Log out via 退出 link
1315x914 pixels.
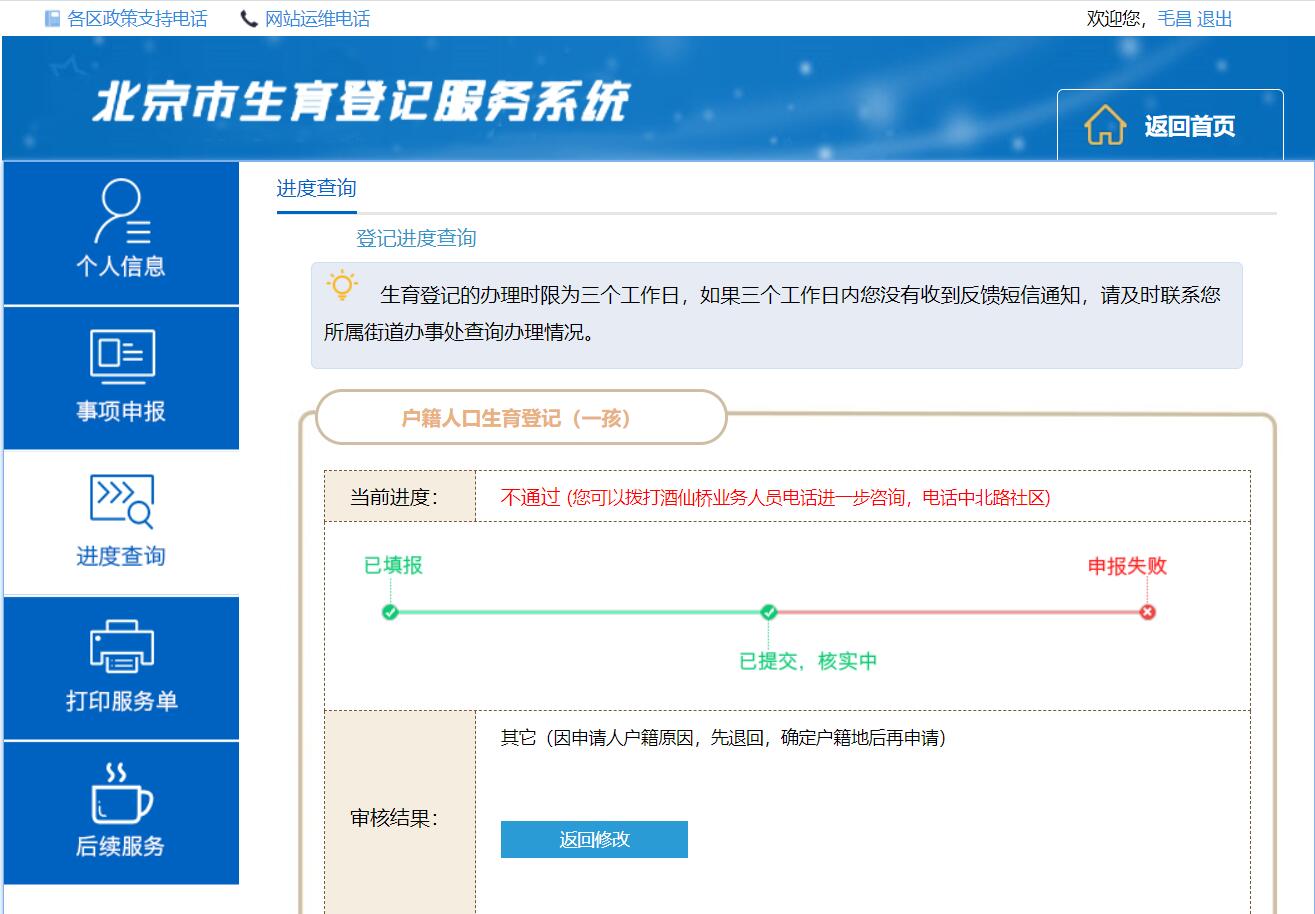1215,19
